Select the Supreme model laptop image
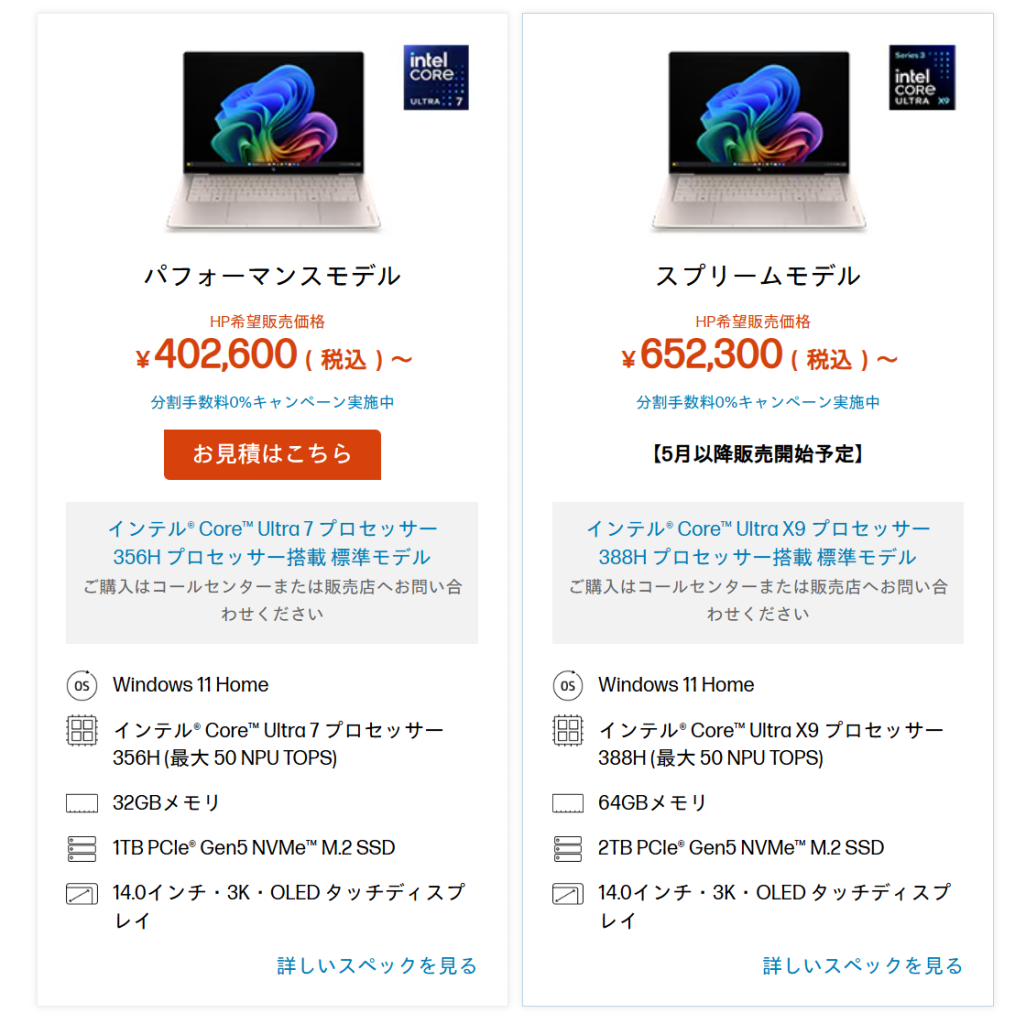This screenshot has height=1024, width=1015. coord(757,140)
